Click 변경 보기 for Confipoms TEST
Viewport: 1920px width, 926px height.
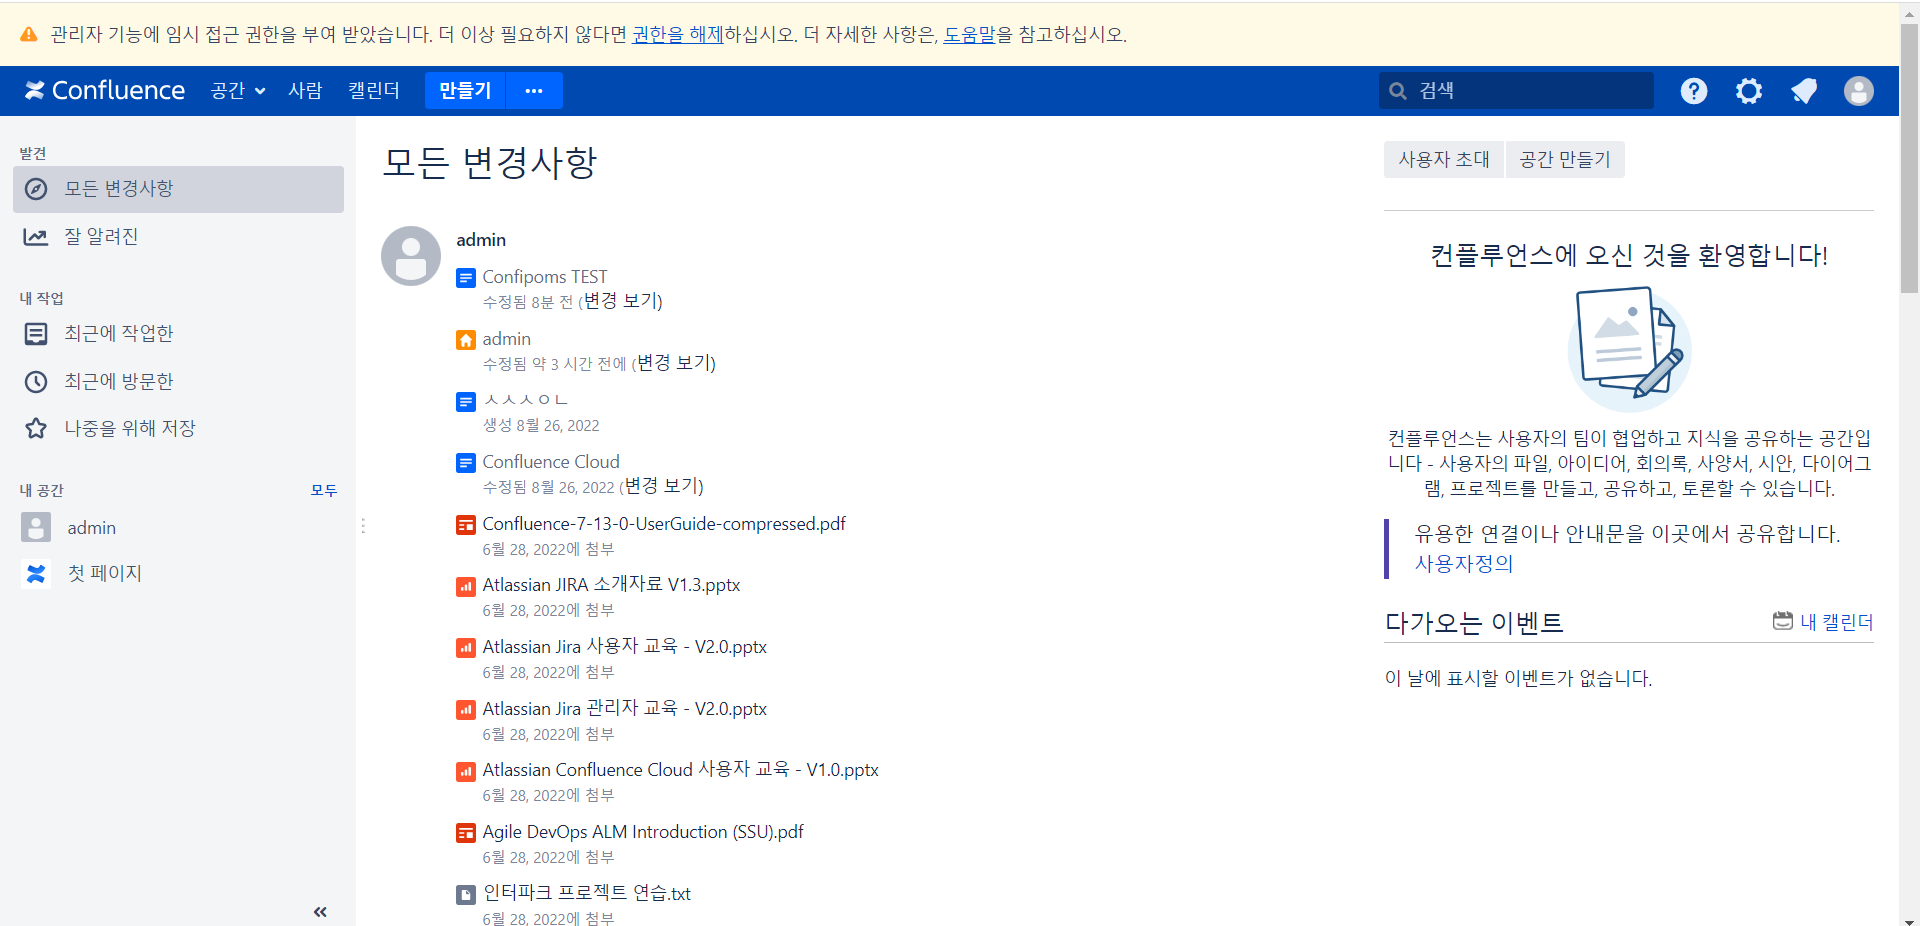pos(622,301)
